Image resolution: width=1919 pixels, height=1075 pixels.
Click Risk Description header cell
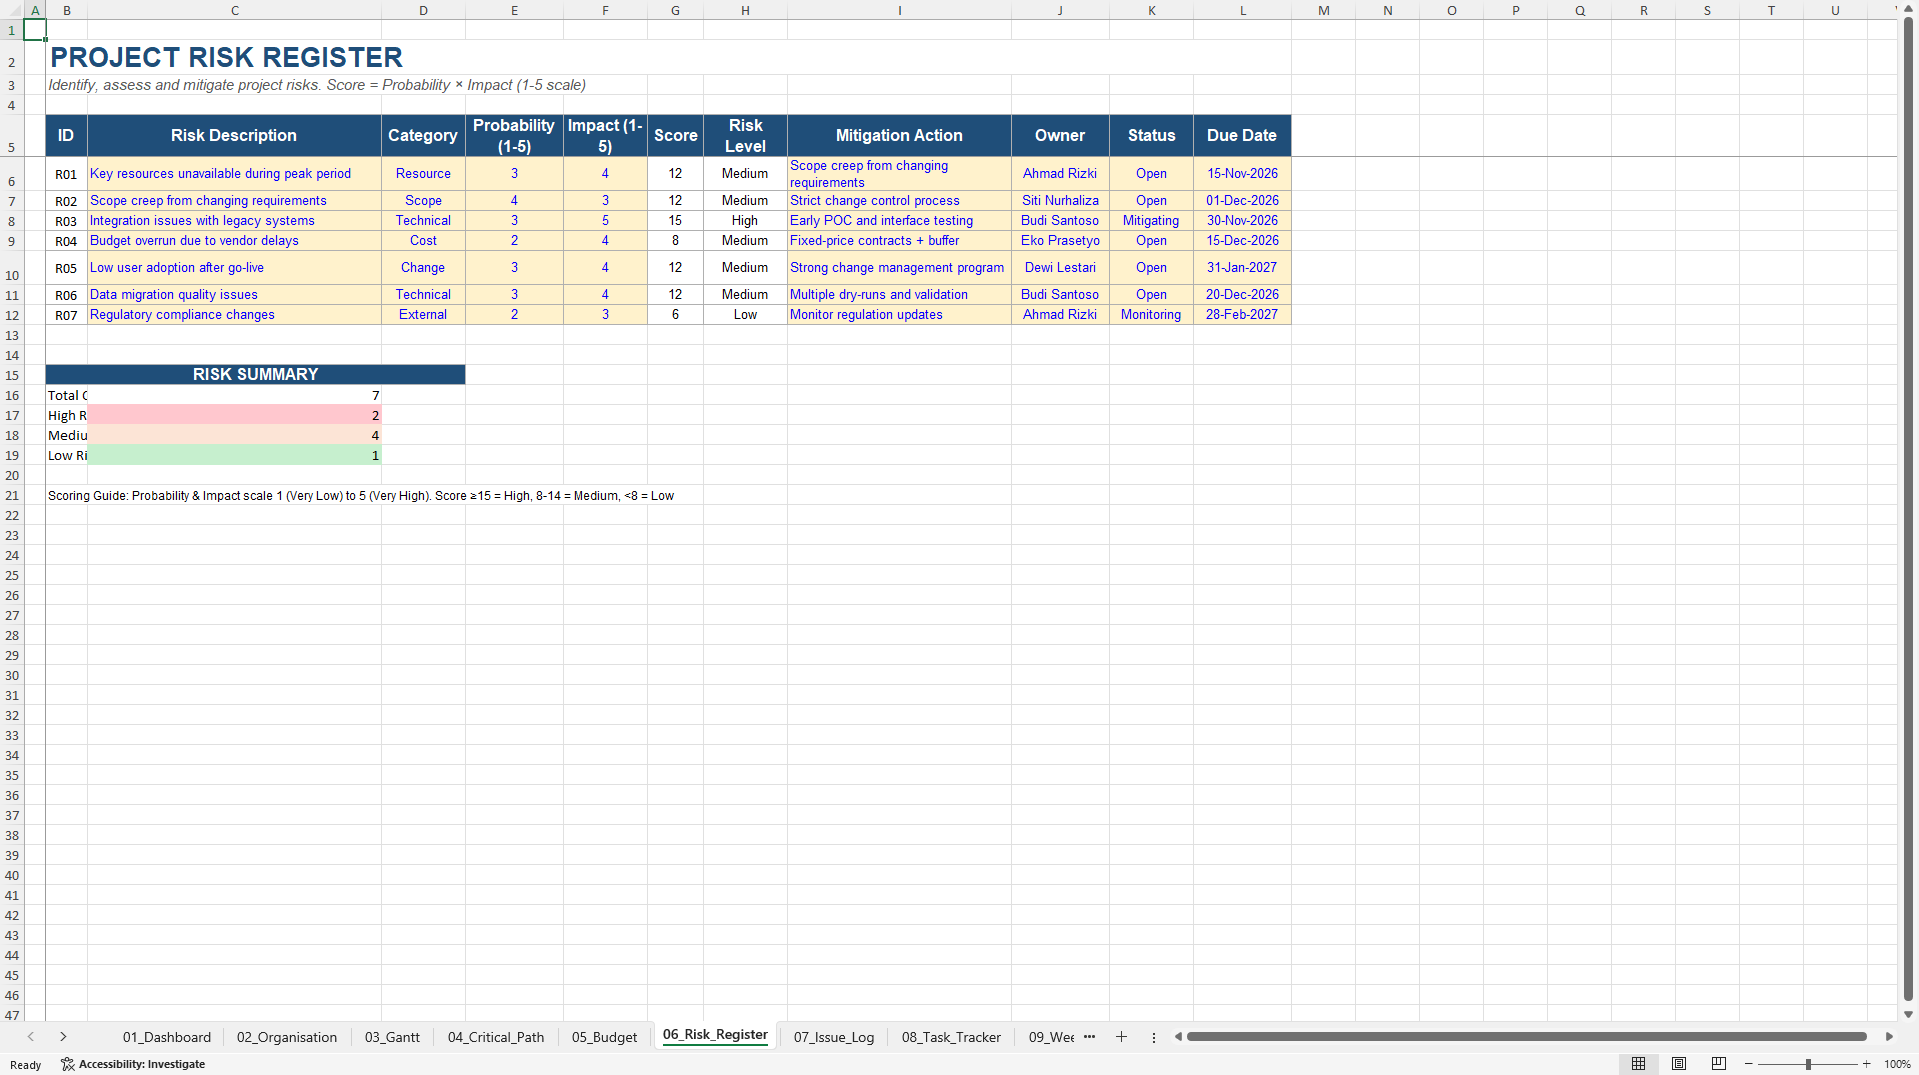click(x=234, y=136)
